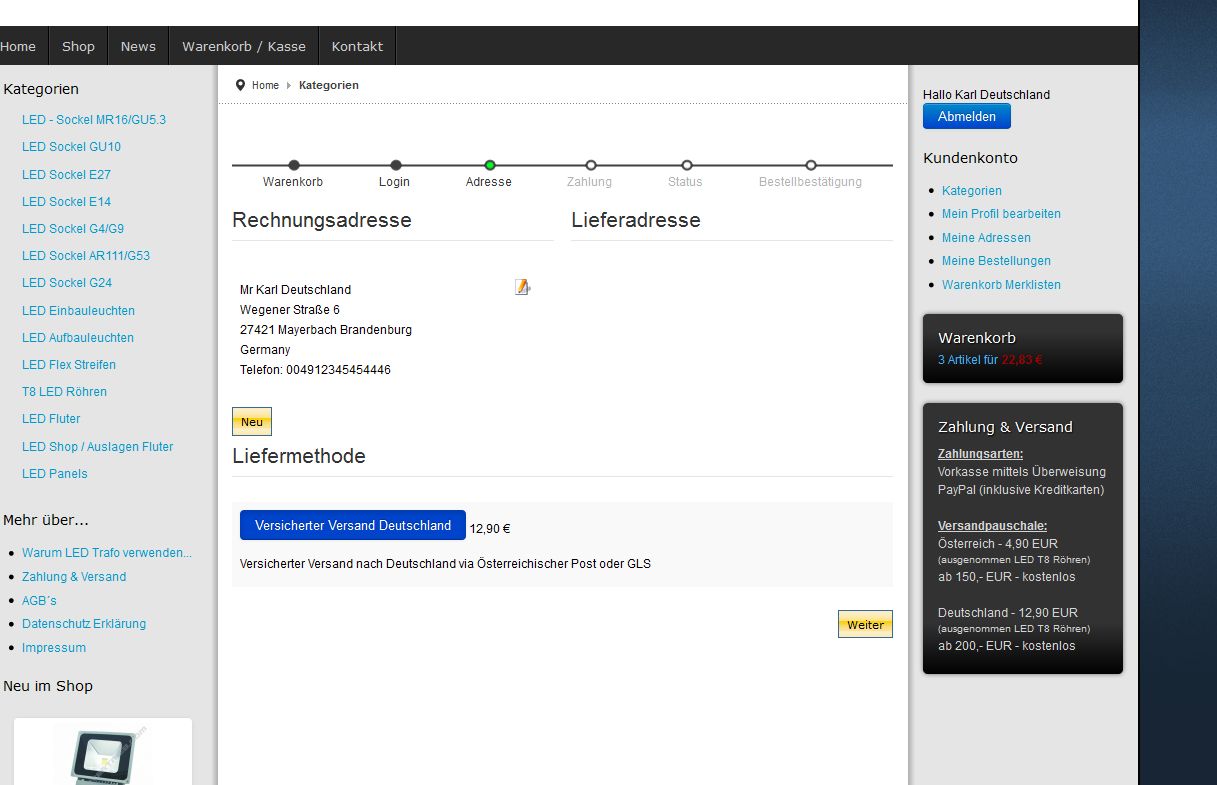Open the AGB's link
This screenshot has height=785, width=1217.
pos(39,600)
